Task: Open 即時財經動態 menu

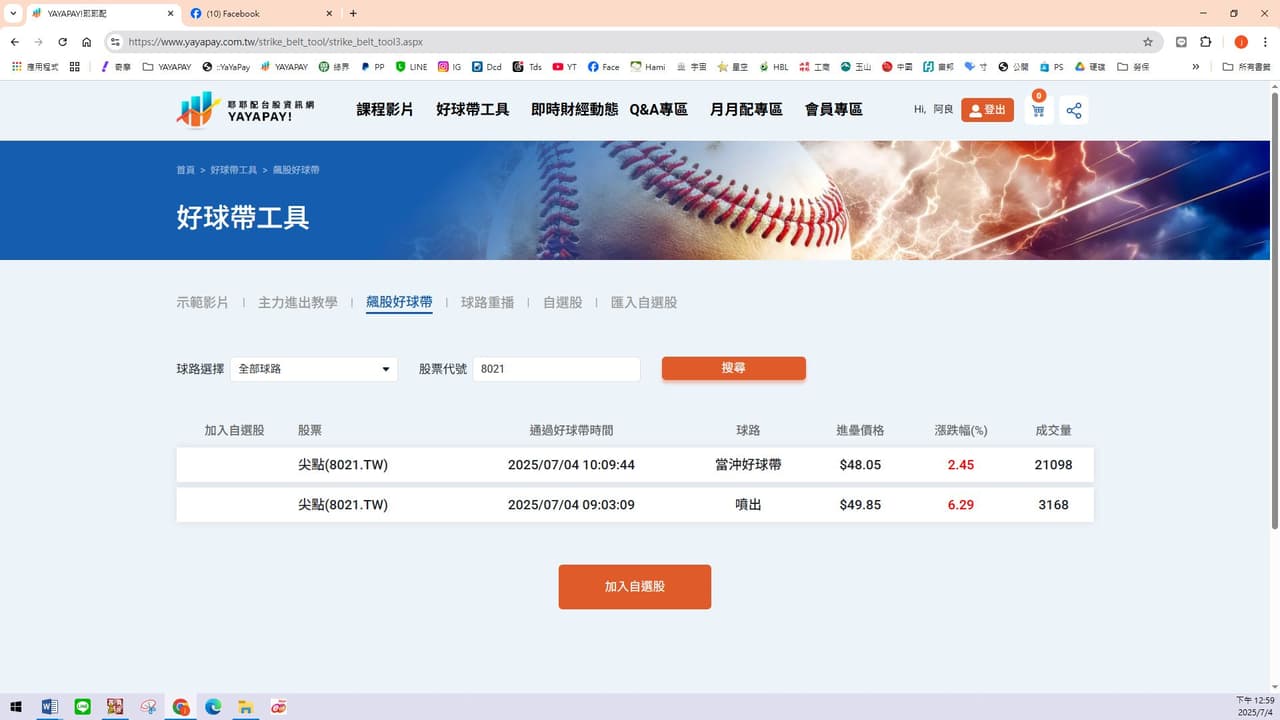Action: pyautogui.click(x=575, y=110)
